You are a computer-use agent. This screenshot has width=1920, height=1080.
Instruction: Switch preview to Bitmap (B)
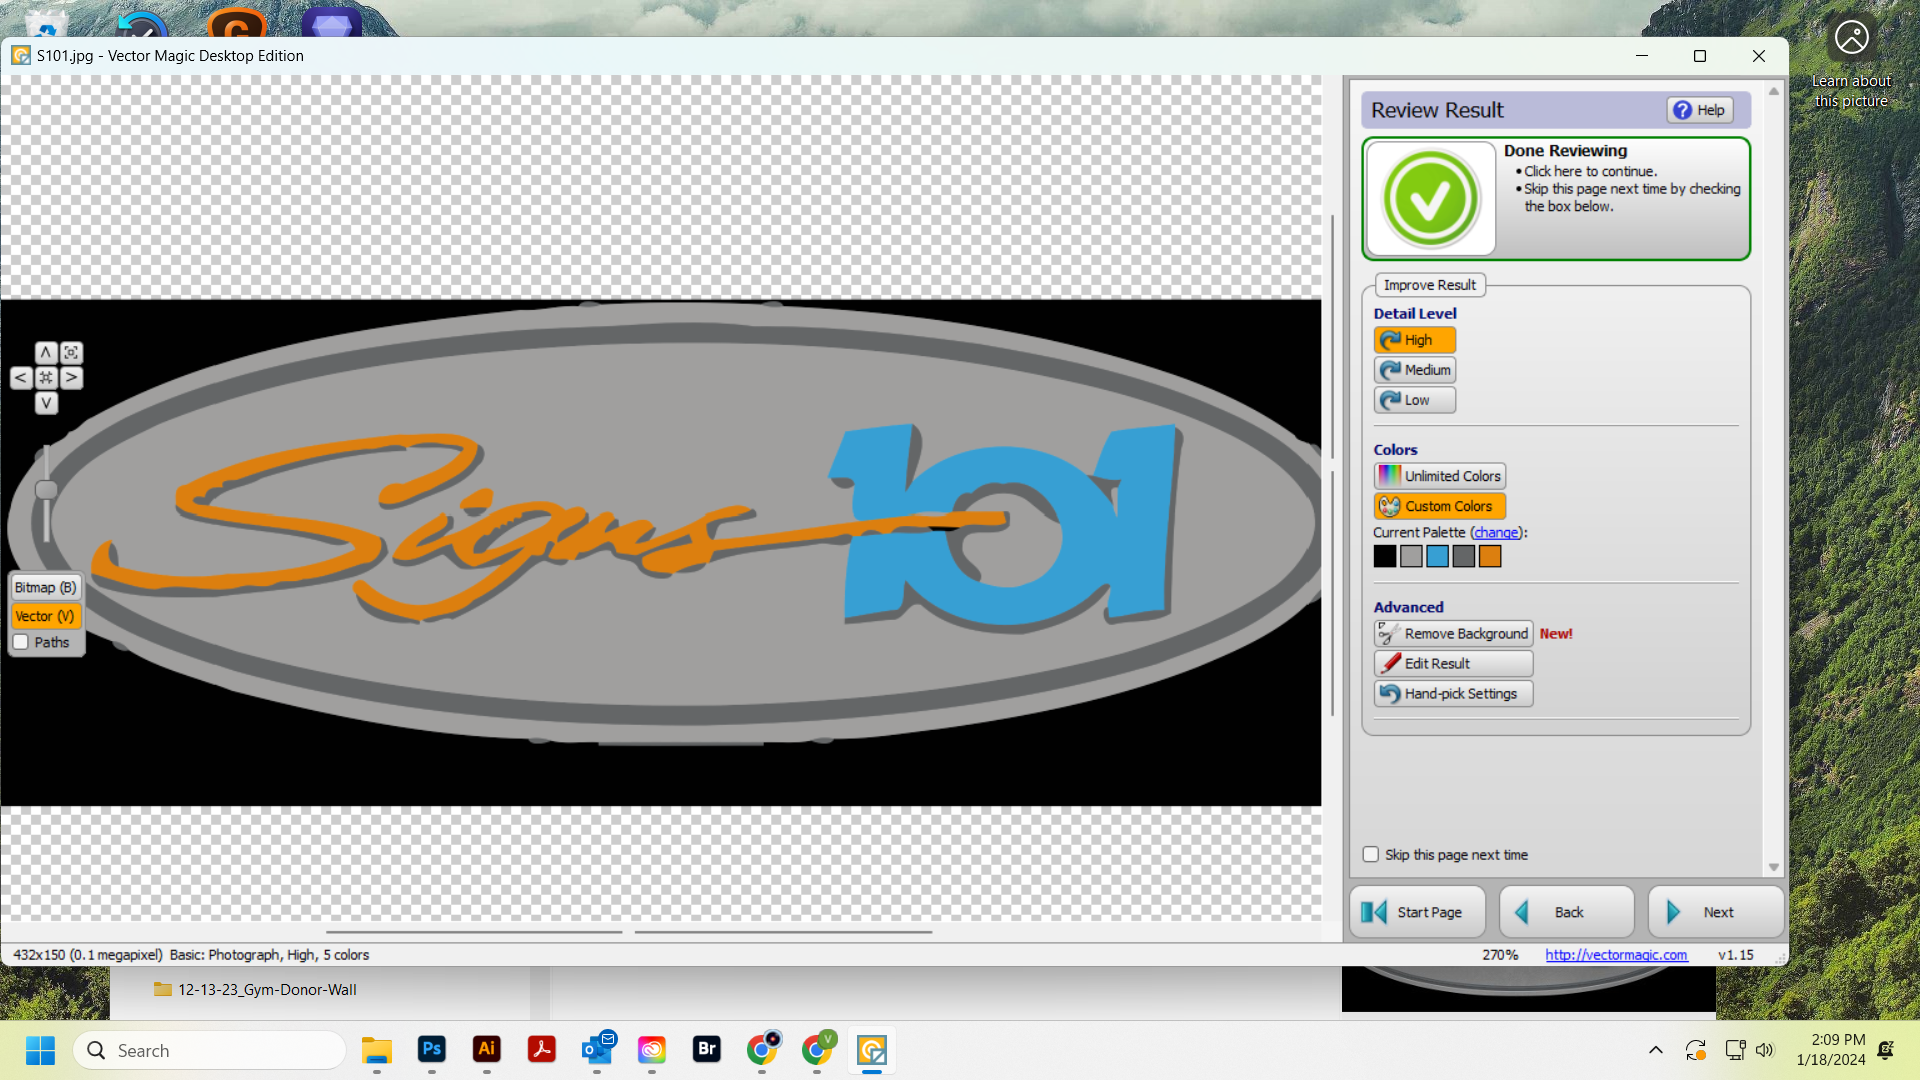45,588
